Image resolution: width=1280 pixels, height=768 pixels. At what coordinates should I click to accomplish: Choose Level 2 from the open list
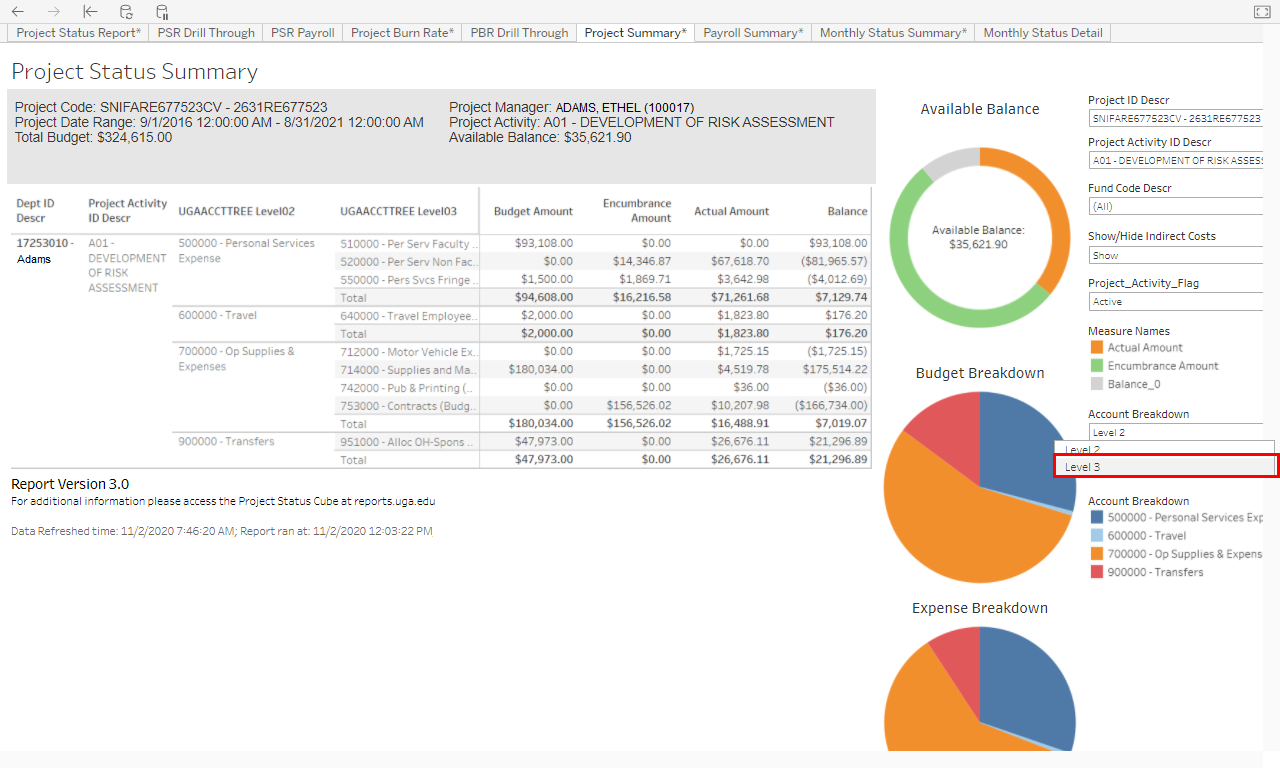coord(1166,449)
